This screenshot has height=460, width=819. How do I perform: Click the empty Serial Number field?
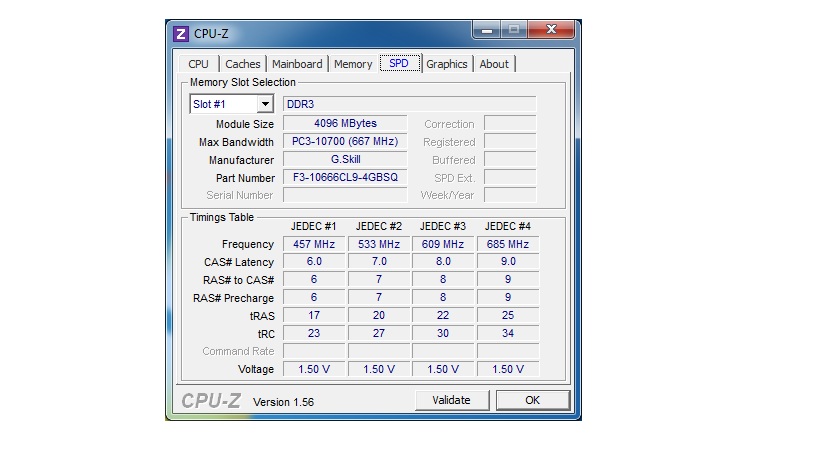tap(345, 195)
